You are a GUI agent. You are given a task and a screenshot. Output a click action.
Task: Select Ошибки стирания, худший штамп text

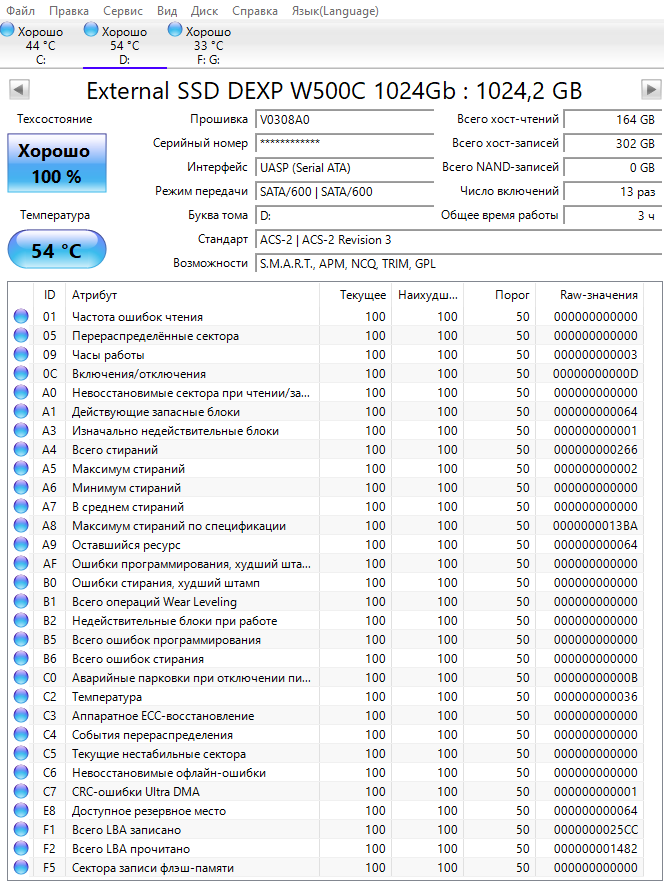click(x=166, y=583)
